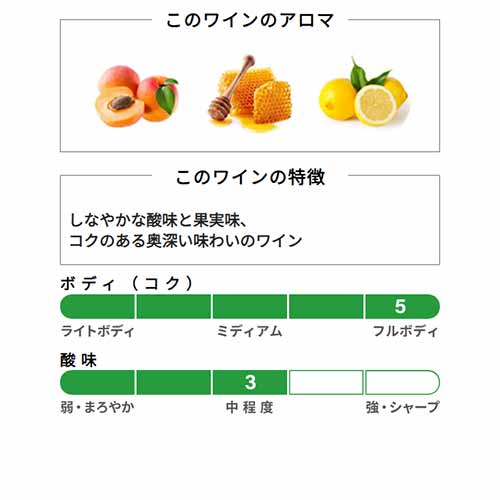Click acidity bar segment numbered 3
The width and height of the screenshot is (500, 500).
point(250,382)
